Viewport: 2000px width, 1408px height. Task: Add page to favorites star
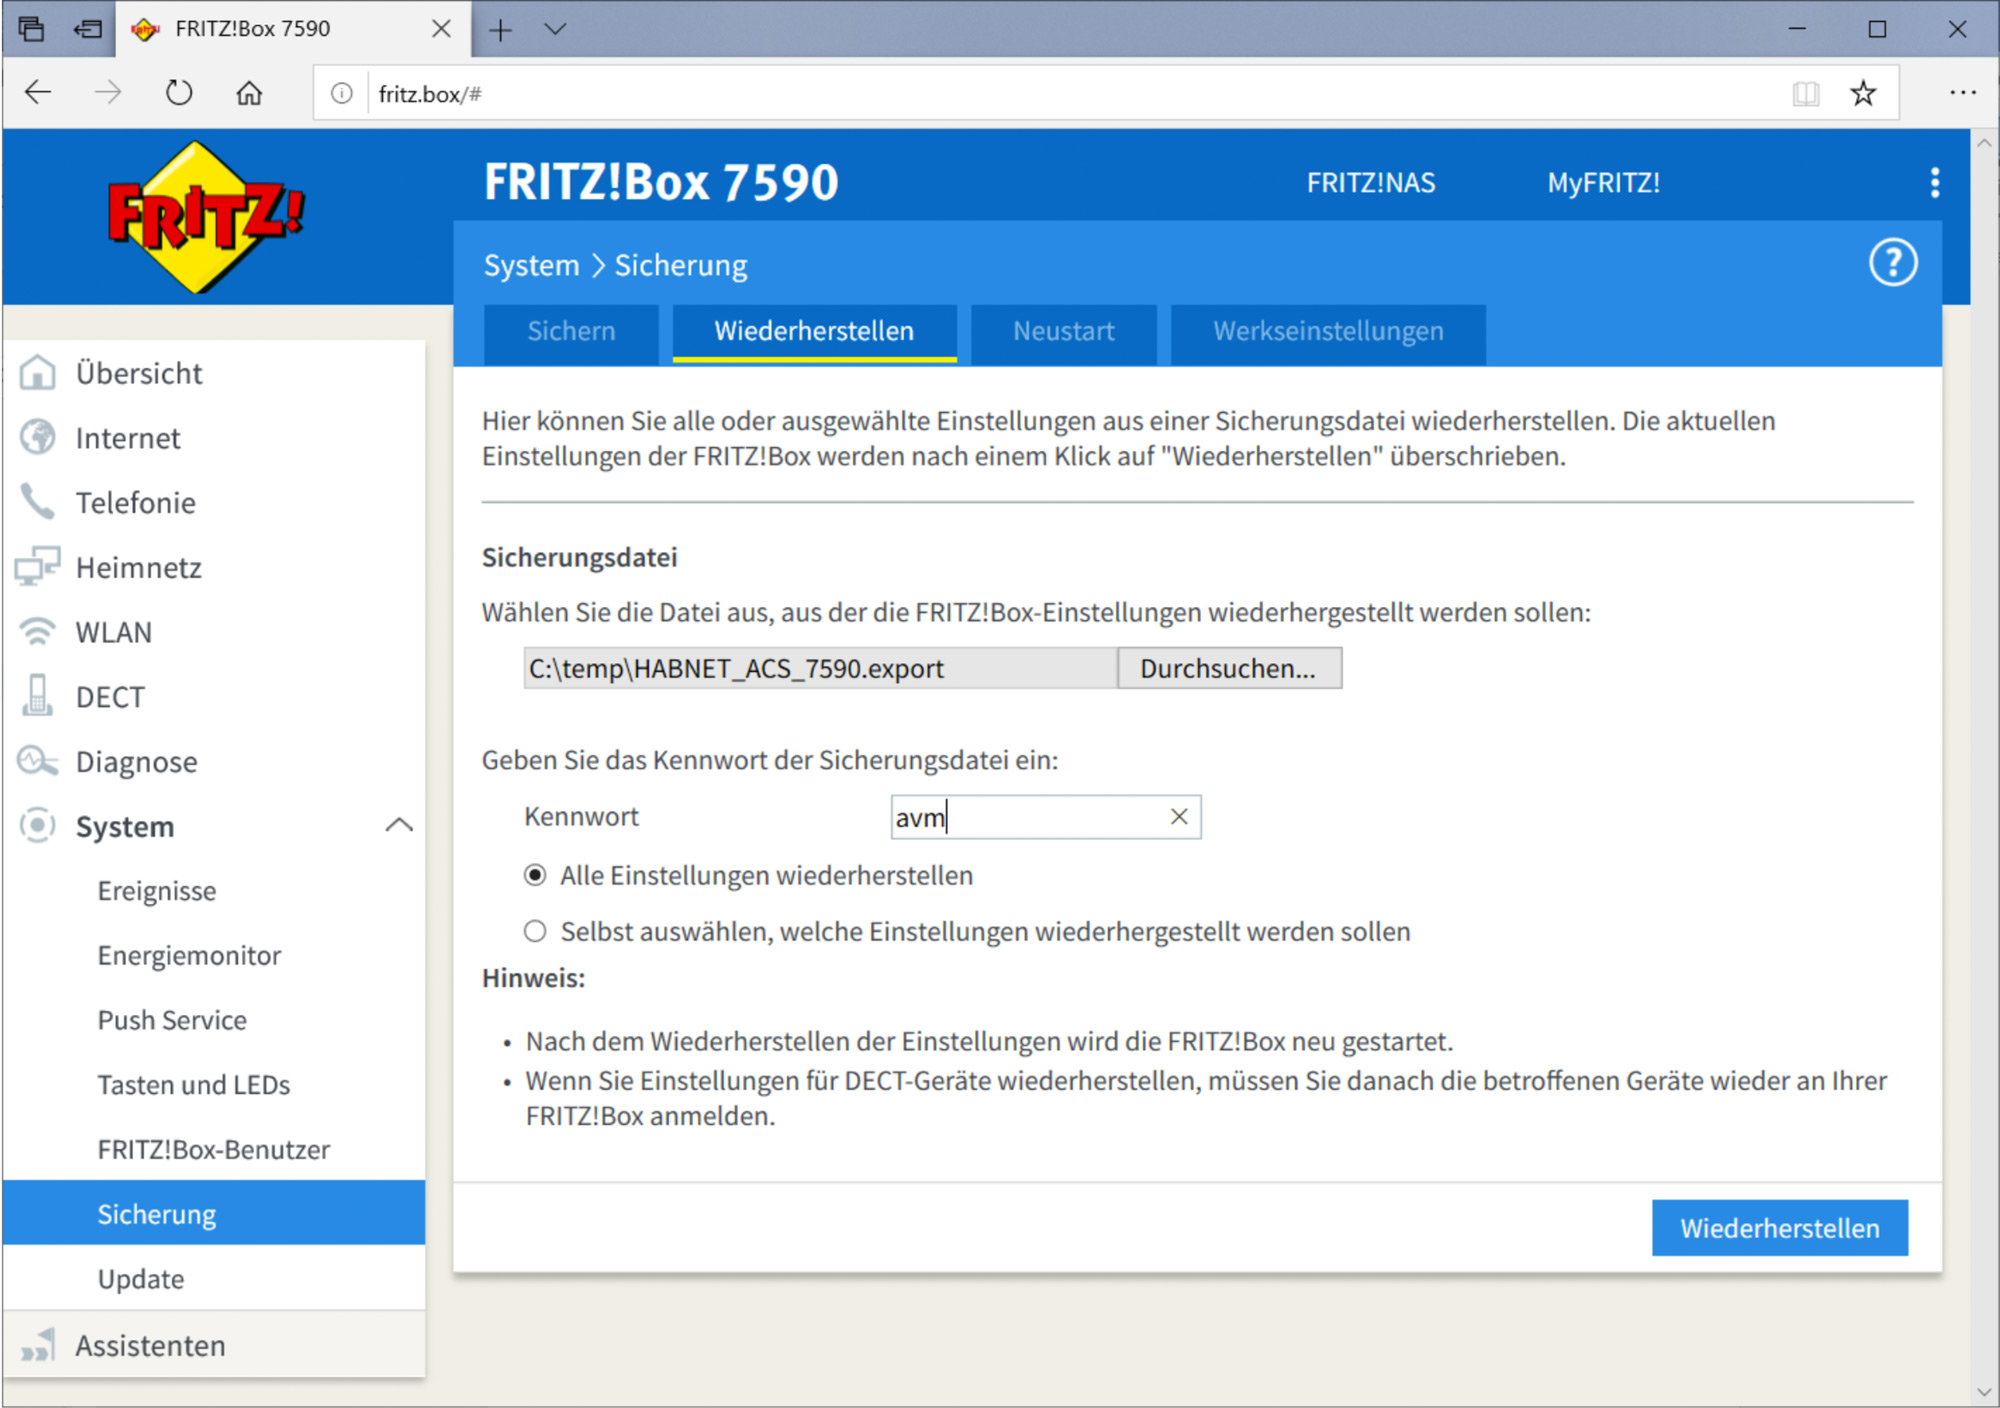coord(1862,94)
